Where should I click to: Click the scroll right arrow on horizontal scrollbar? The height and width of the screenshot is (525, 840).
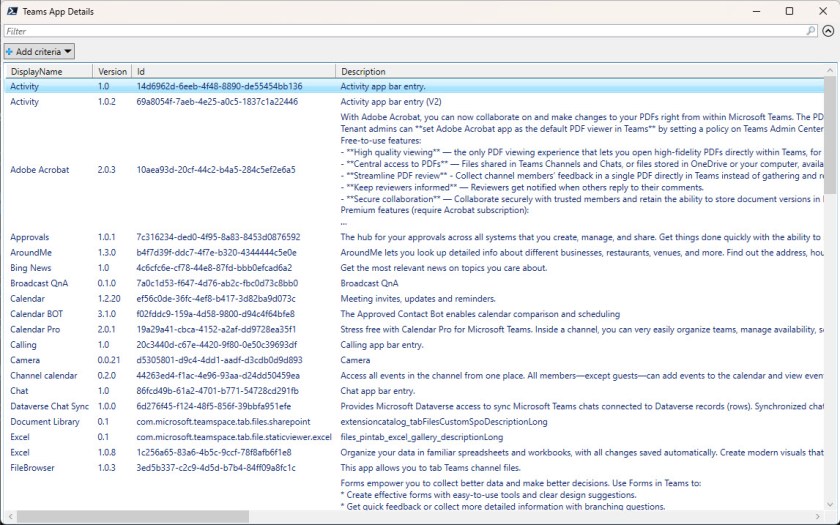818,516
